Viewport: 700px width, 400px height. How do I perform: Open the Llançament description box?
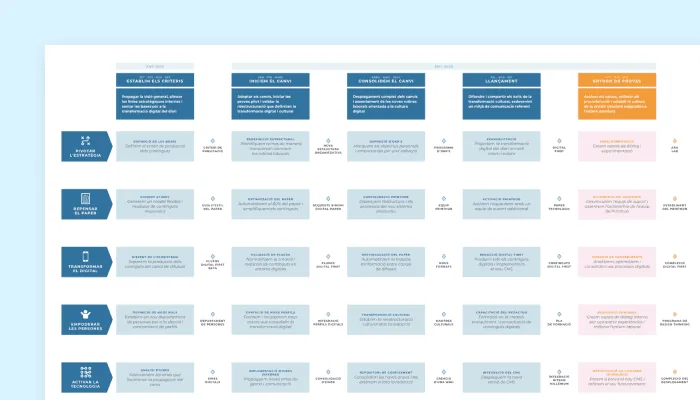click(501, 104)
